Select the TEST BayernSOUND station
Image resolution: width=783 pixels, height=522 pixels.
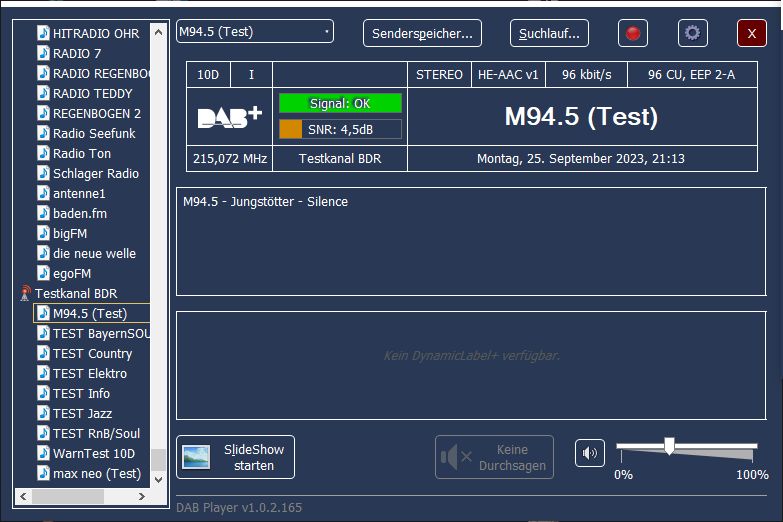point(101,333)
